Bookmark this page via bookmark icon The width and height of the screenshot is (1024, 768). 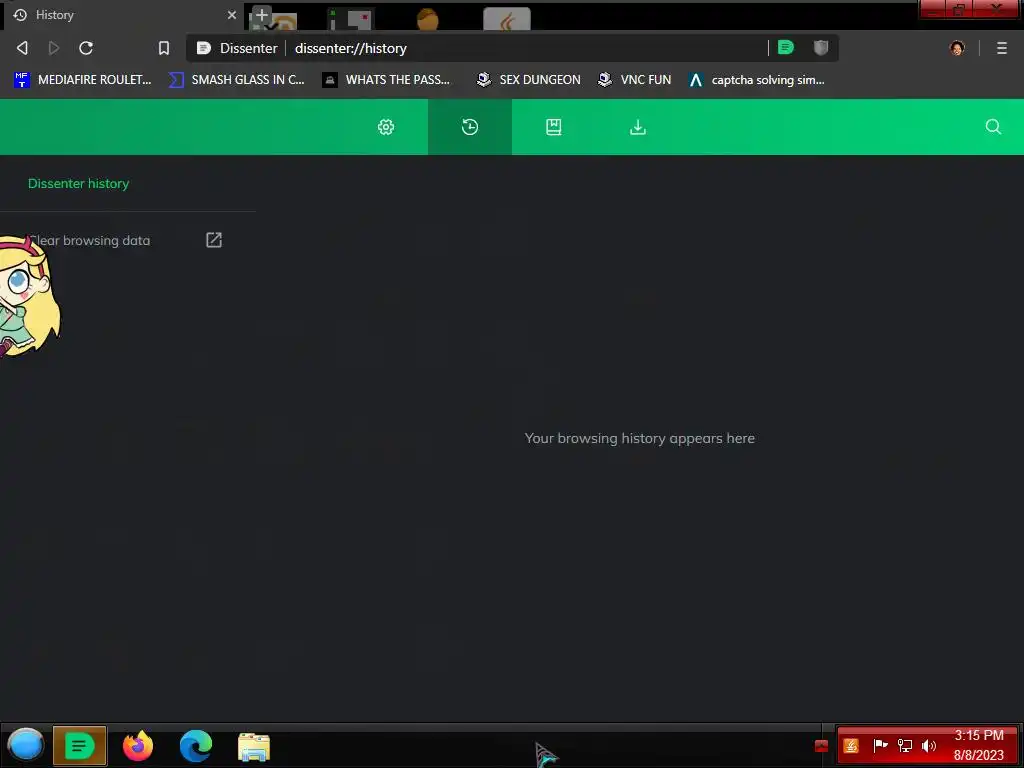164,48
